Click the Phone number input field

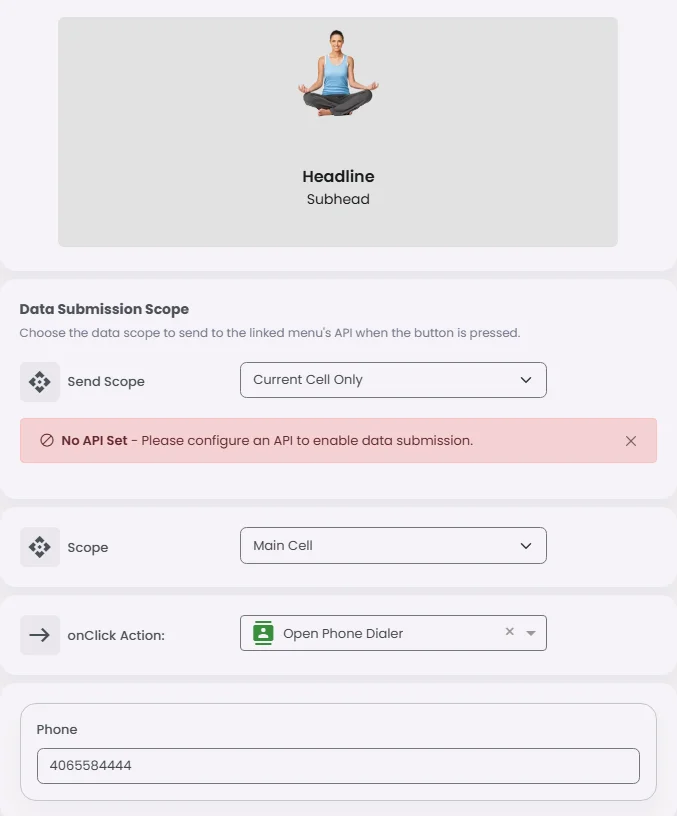point(338,766)
